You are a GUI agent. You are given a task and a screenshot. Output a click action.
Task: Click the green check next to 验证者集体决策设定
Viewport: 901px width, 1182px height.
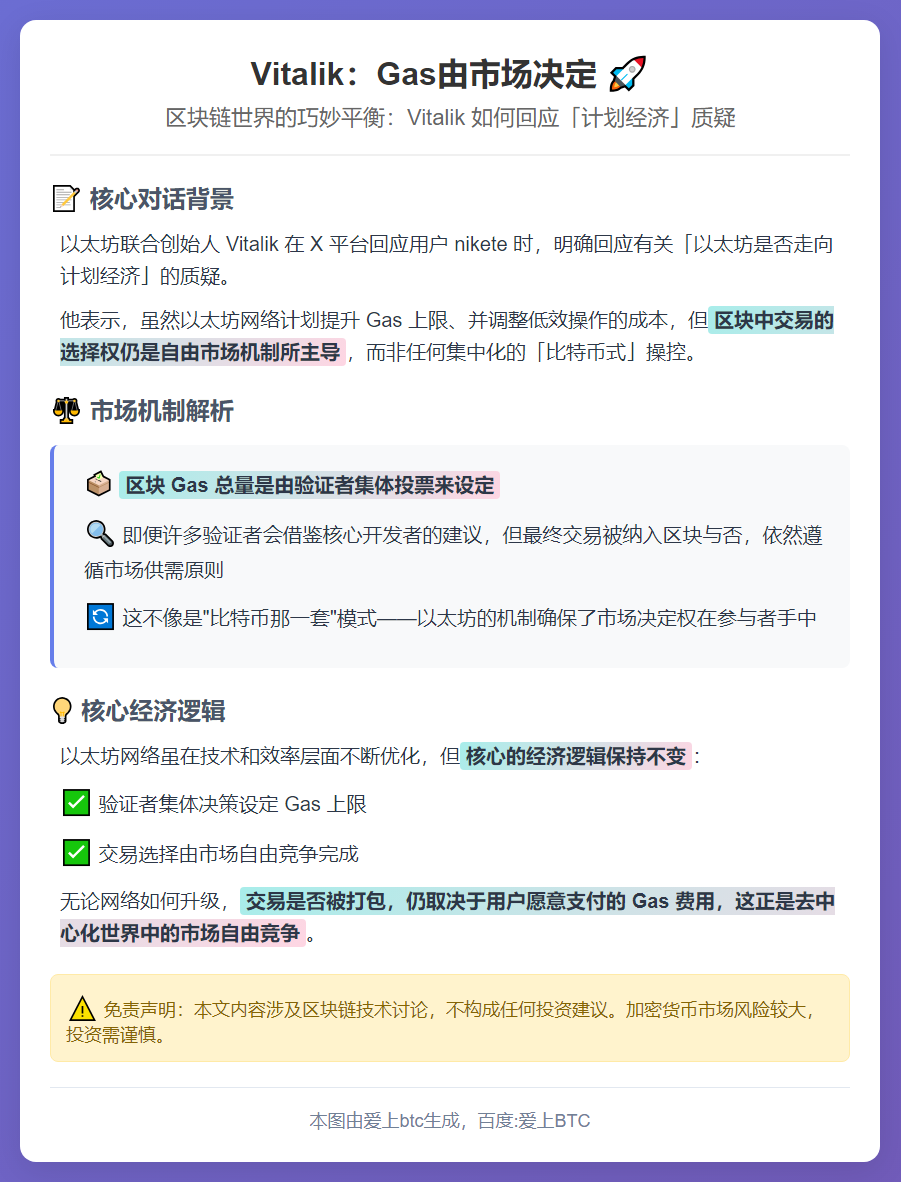(x=76, y=803)
